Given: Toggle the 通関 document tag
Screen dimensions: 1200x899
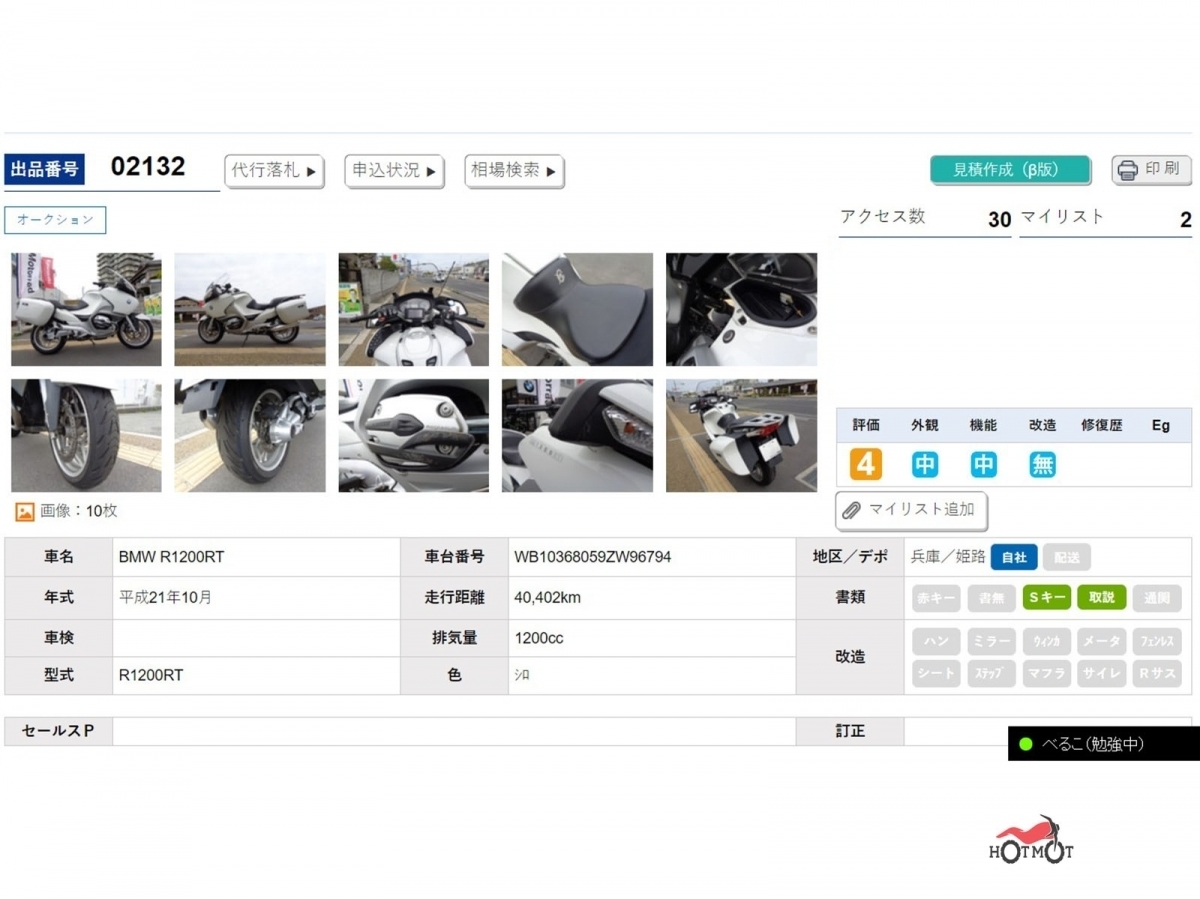Looking at the screenshot, I should coord(1157,598).
